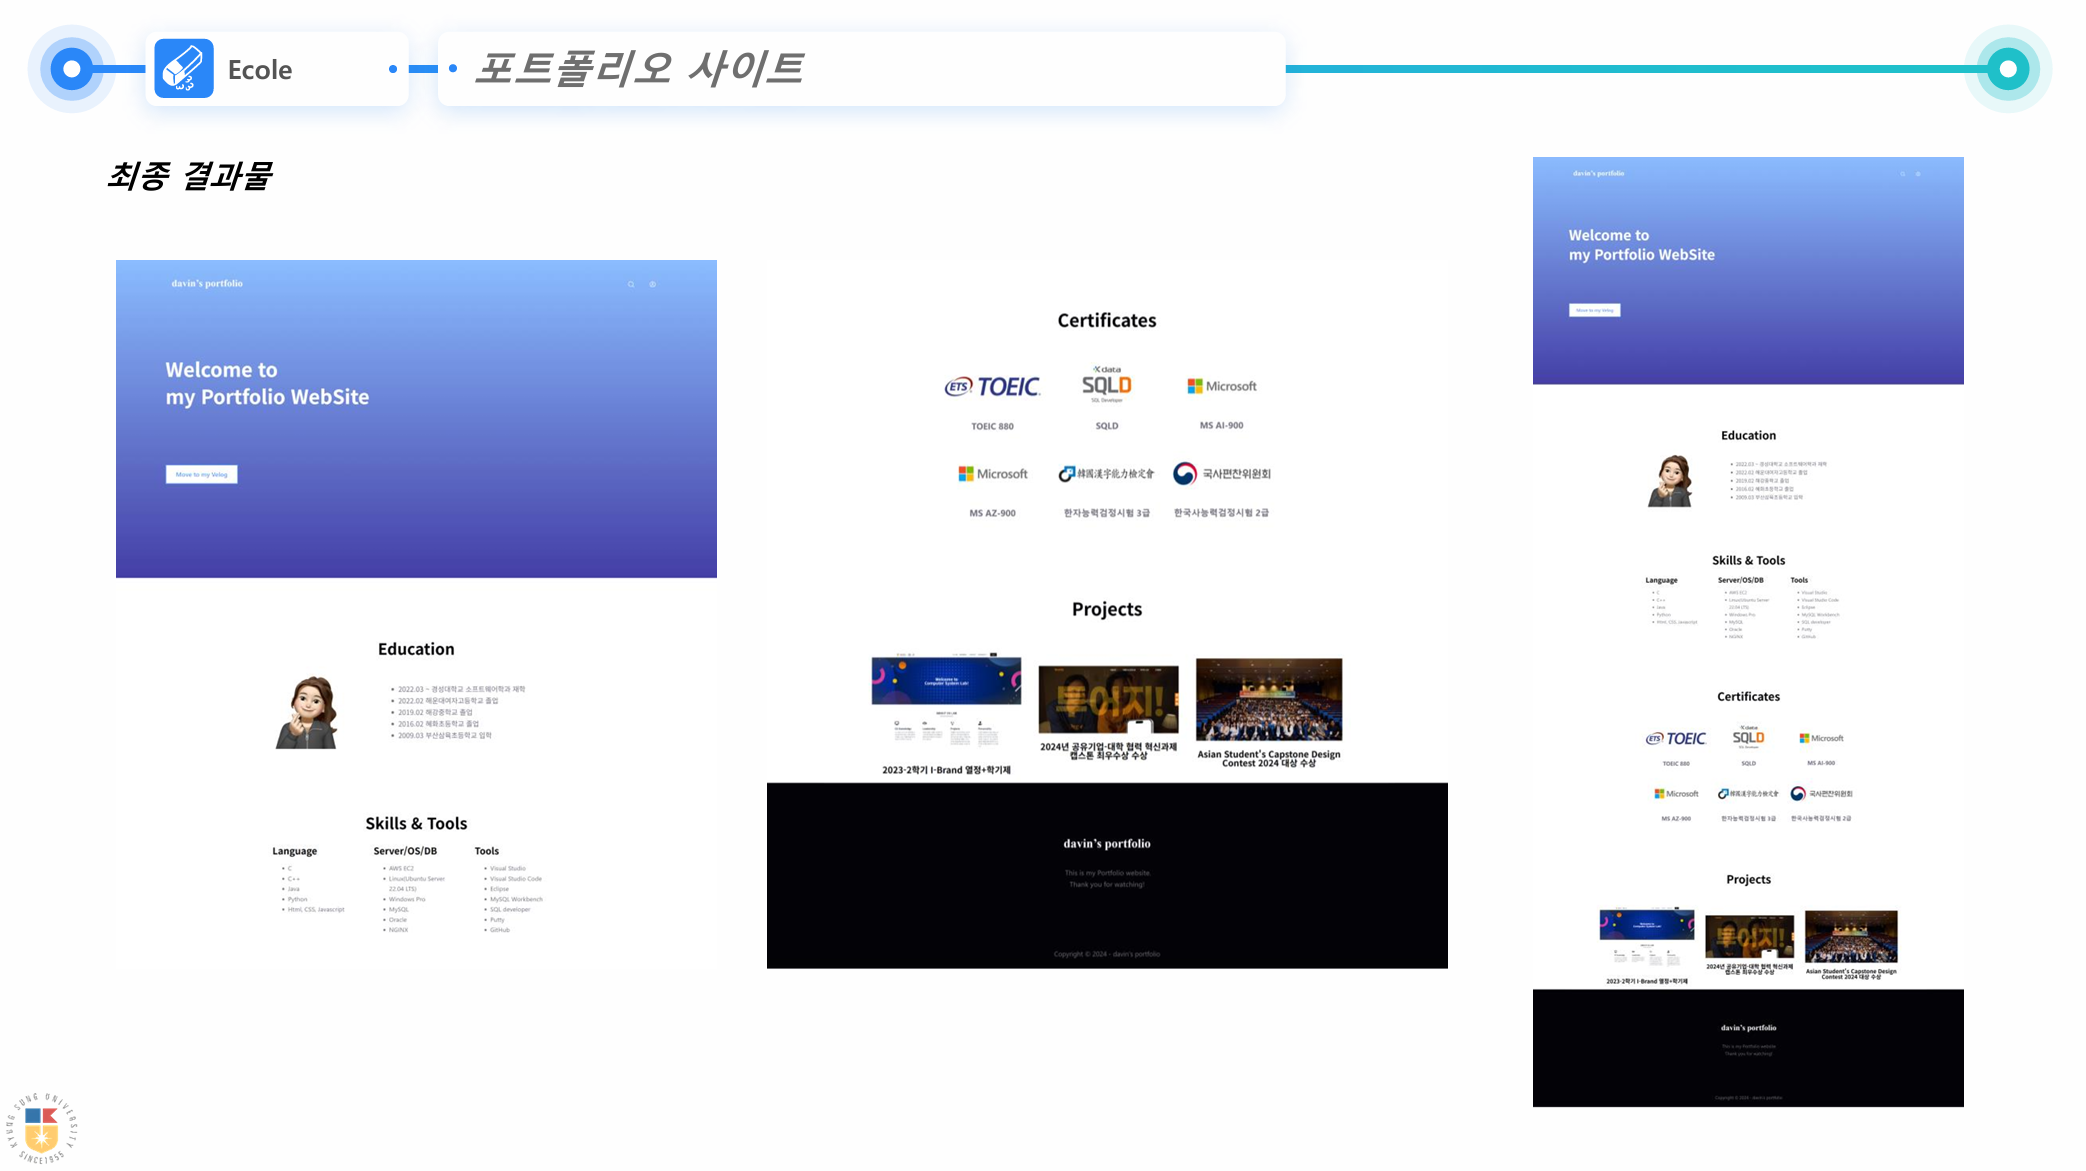Click the search icon in left portfolio header
The image size is (2086, 1171).
[x=631, y=285]
